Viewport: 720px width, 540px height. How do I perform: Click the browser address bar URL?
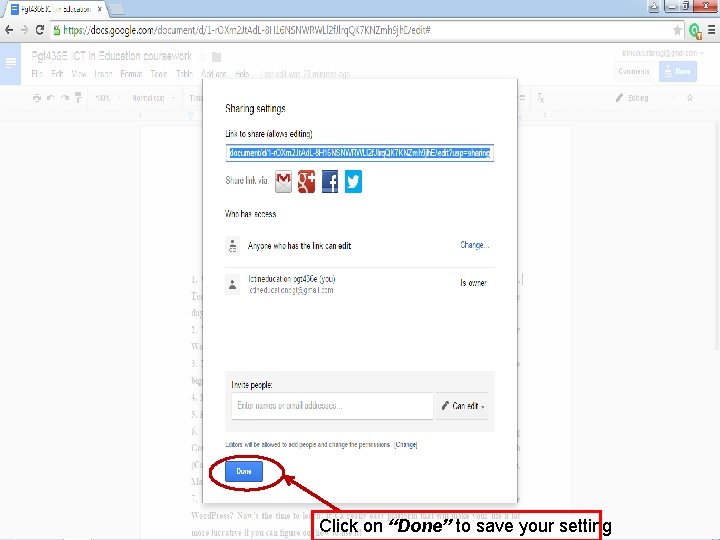click(x=247, y=30)
